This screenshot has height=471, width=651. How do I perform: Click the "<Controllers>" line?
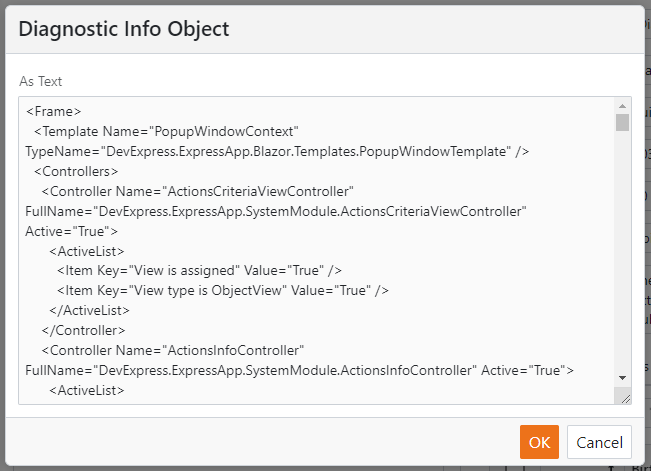pyautogui.click(x=76, y=171)
